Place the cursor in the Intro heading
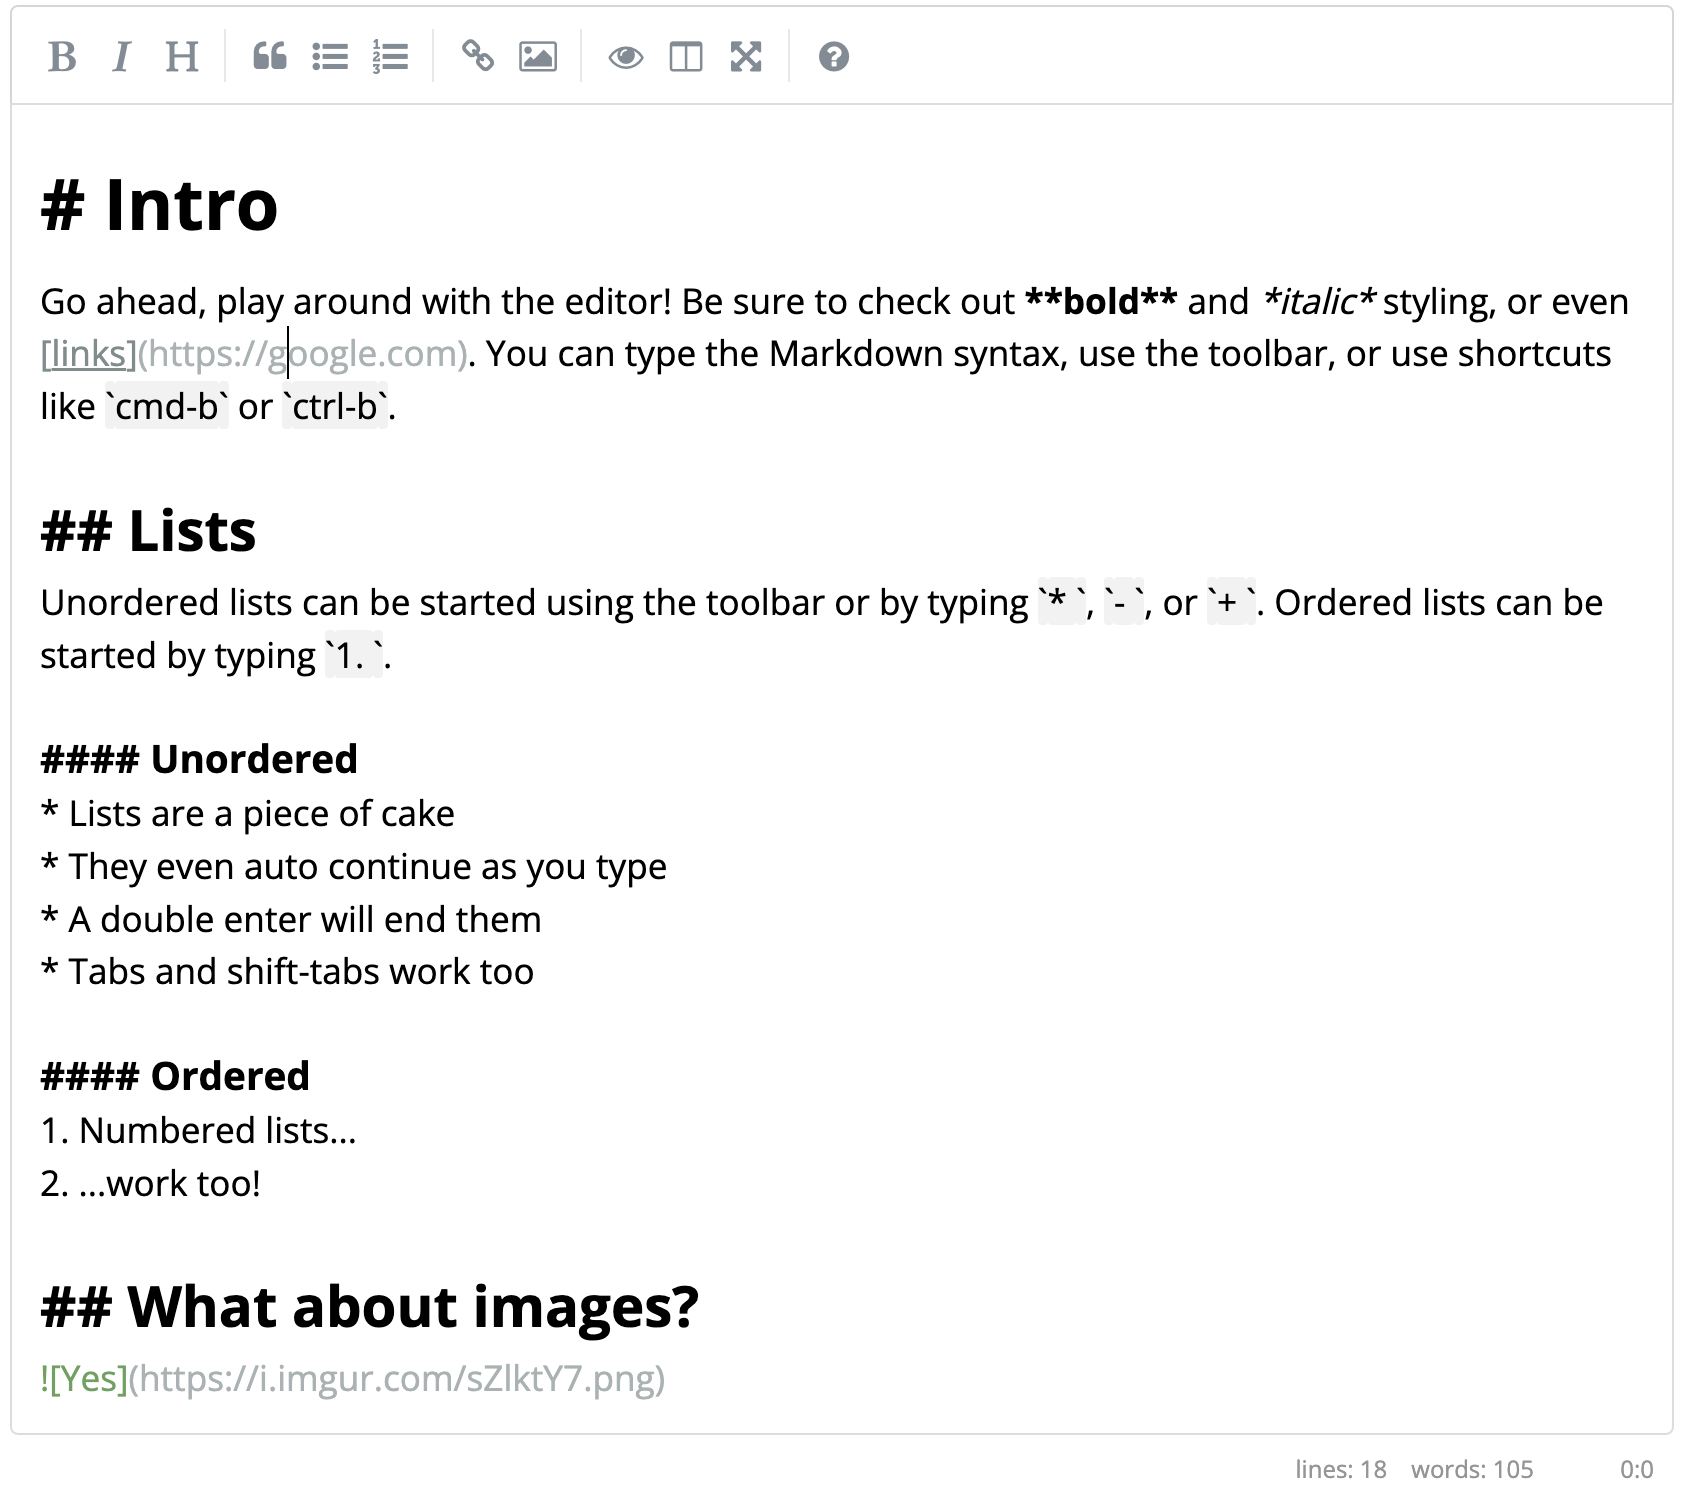 190,206
